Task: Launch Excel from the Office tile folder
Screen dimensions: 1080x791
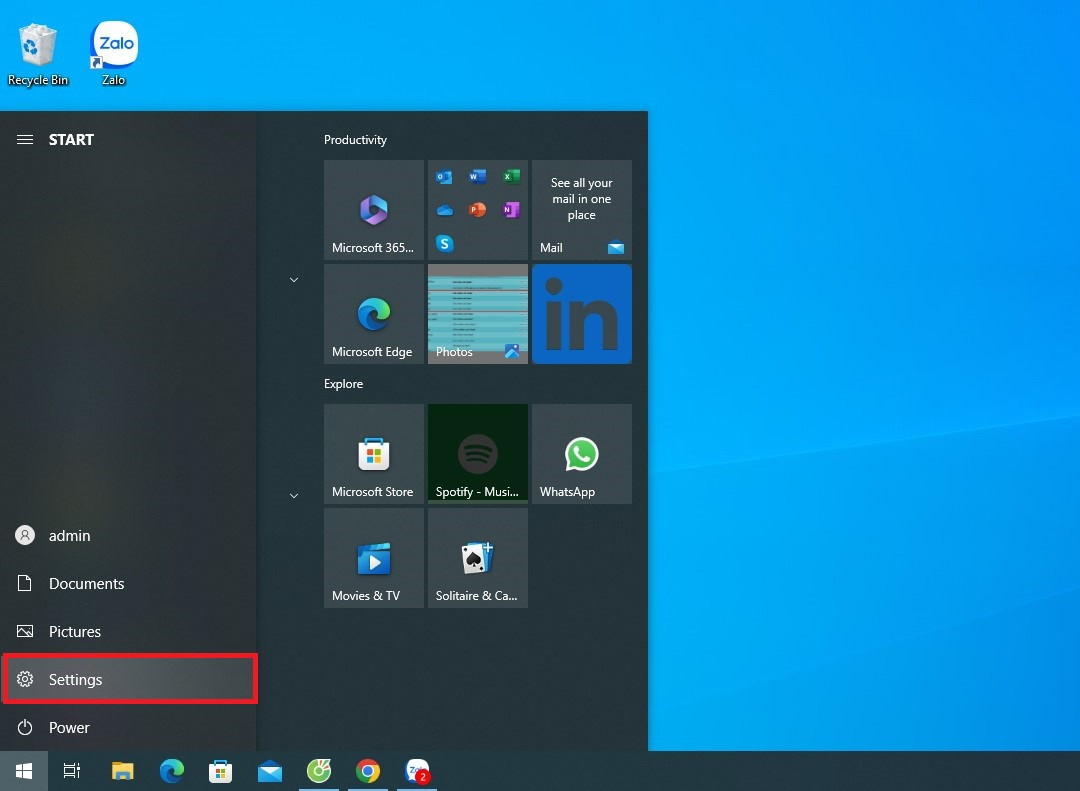Action: click(511, 177)
